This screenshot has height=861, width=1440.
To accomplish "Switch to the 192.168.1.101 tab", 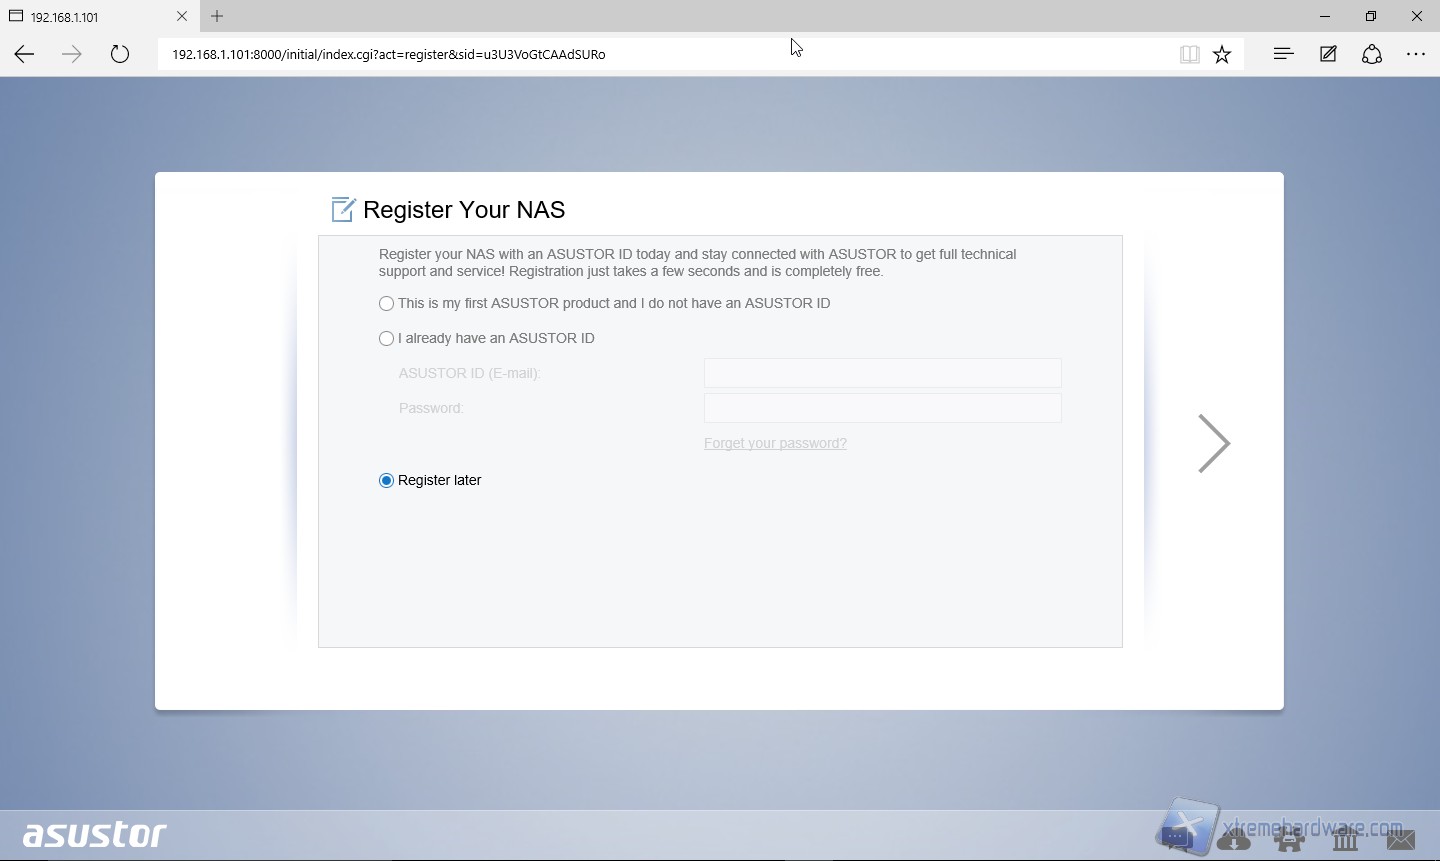I will point(90,17).
